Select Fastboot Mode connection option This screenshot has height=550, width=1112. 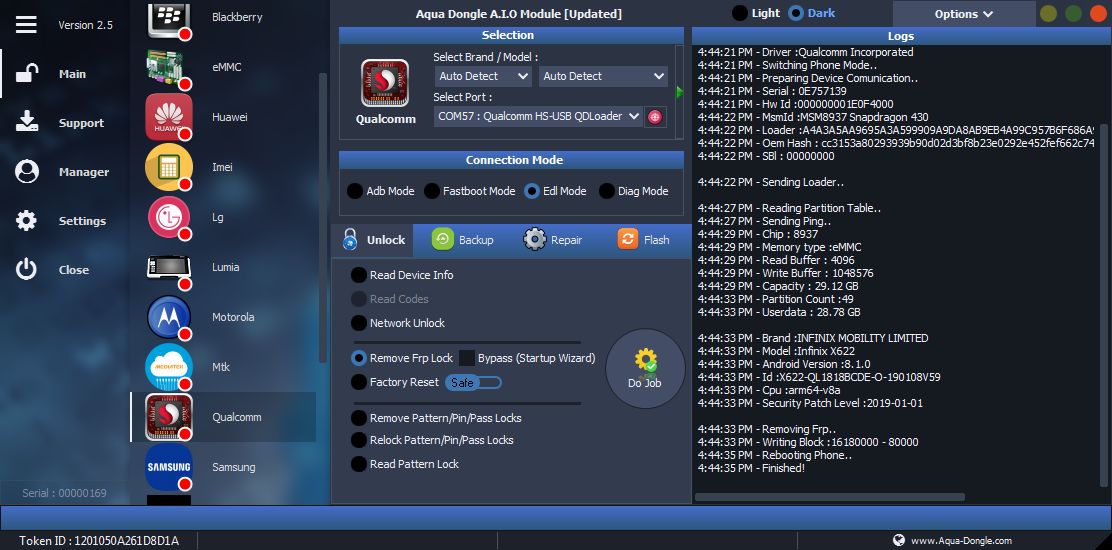pyautogui.click(x=432, y=191)
